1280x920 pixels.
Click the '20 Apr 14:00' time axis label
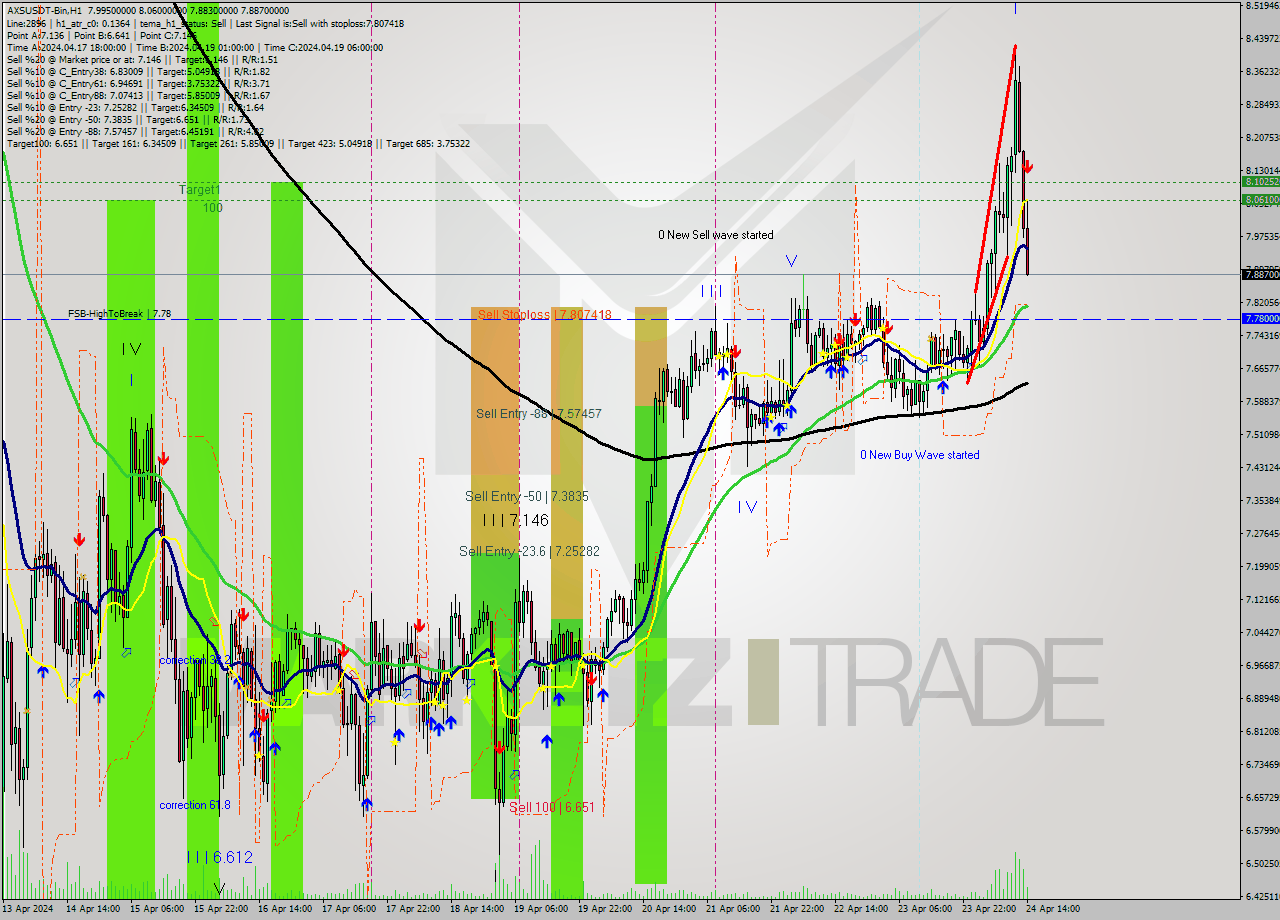tap(669, 909)
